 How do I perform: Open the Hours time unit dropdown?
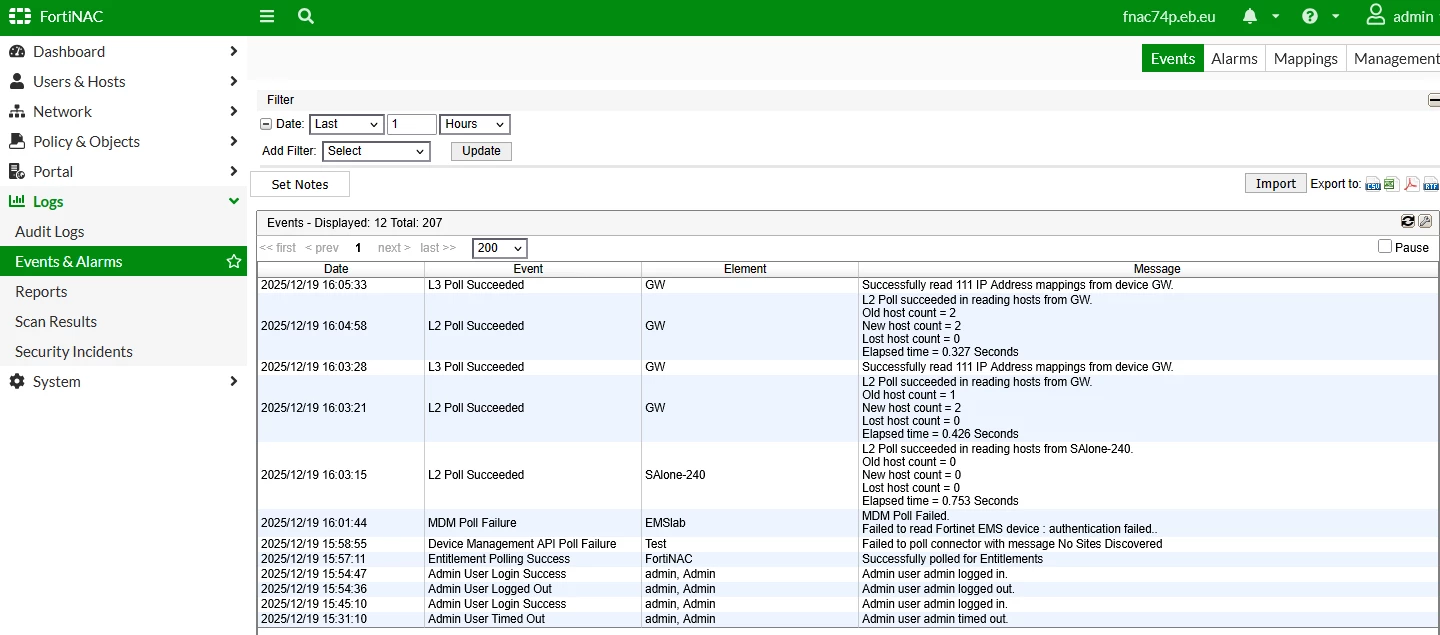click(475, 124)
